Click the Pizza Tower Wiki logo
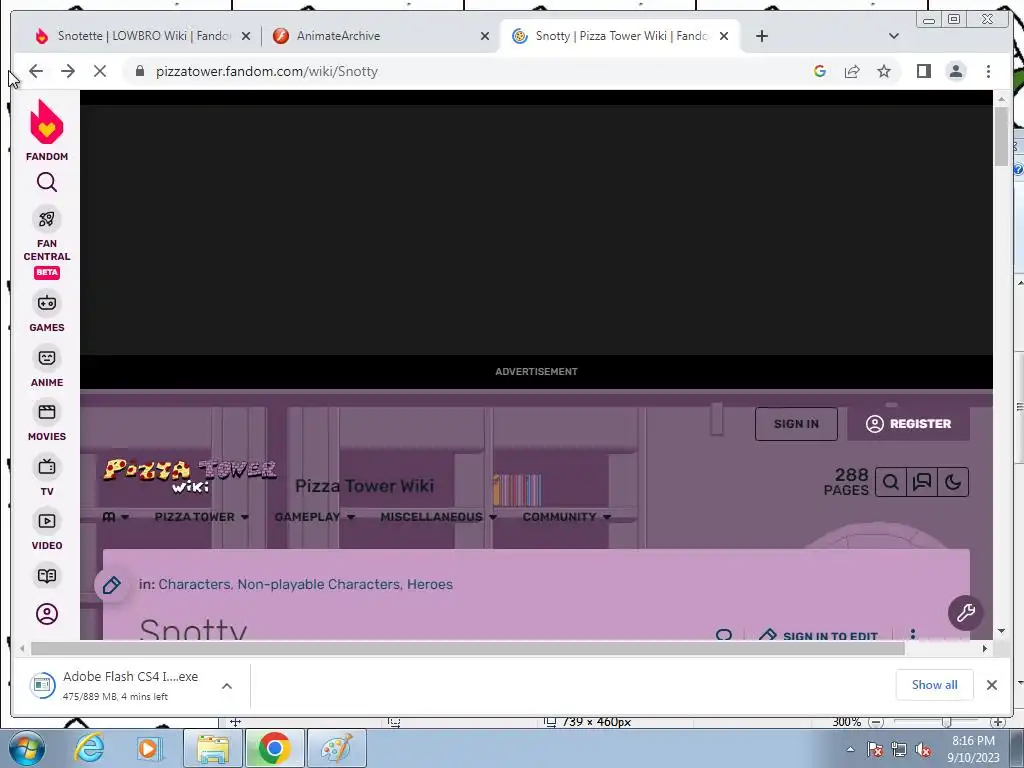 click(189, 475)
